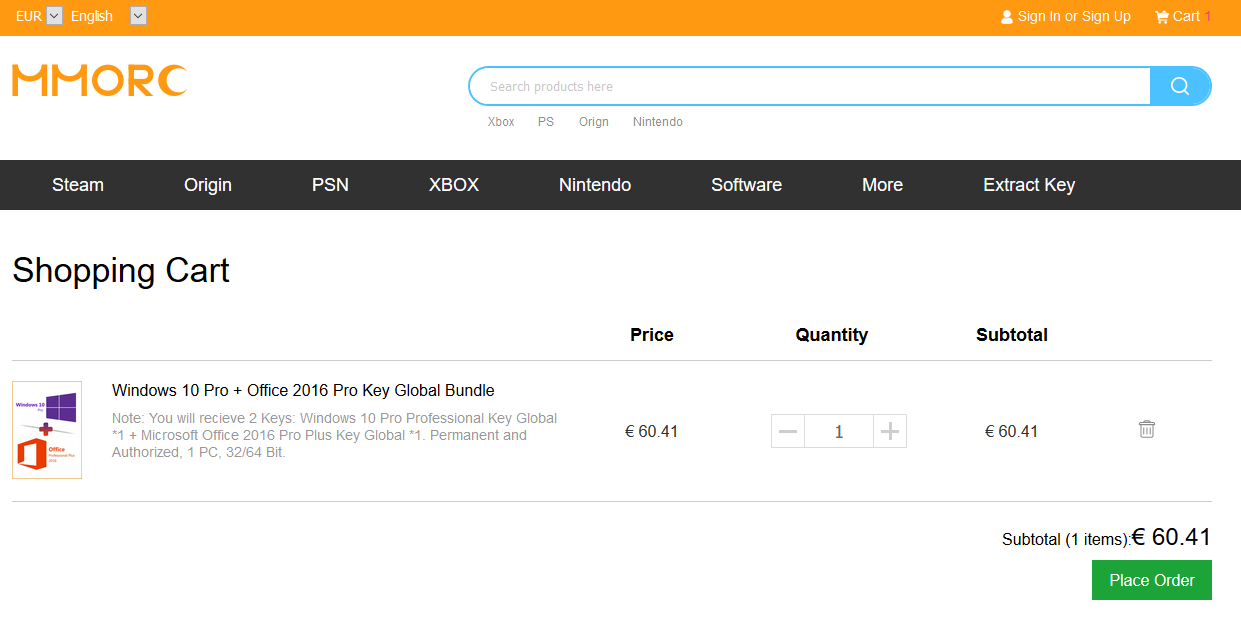
Task: Open the EUR currency dropdown
Action: pyautogui.click(x=54, y=16)
